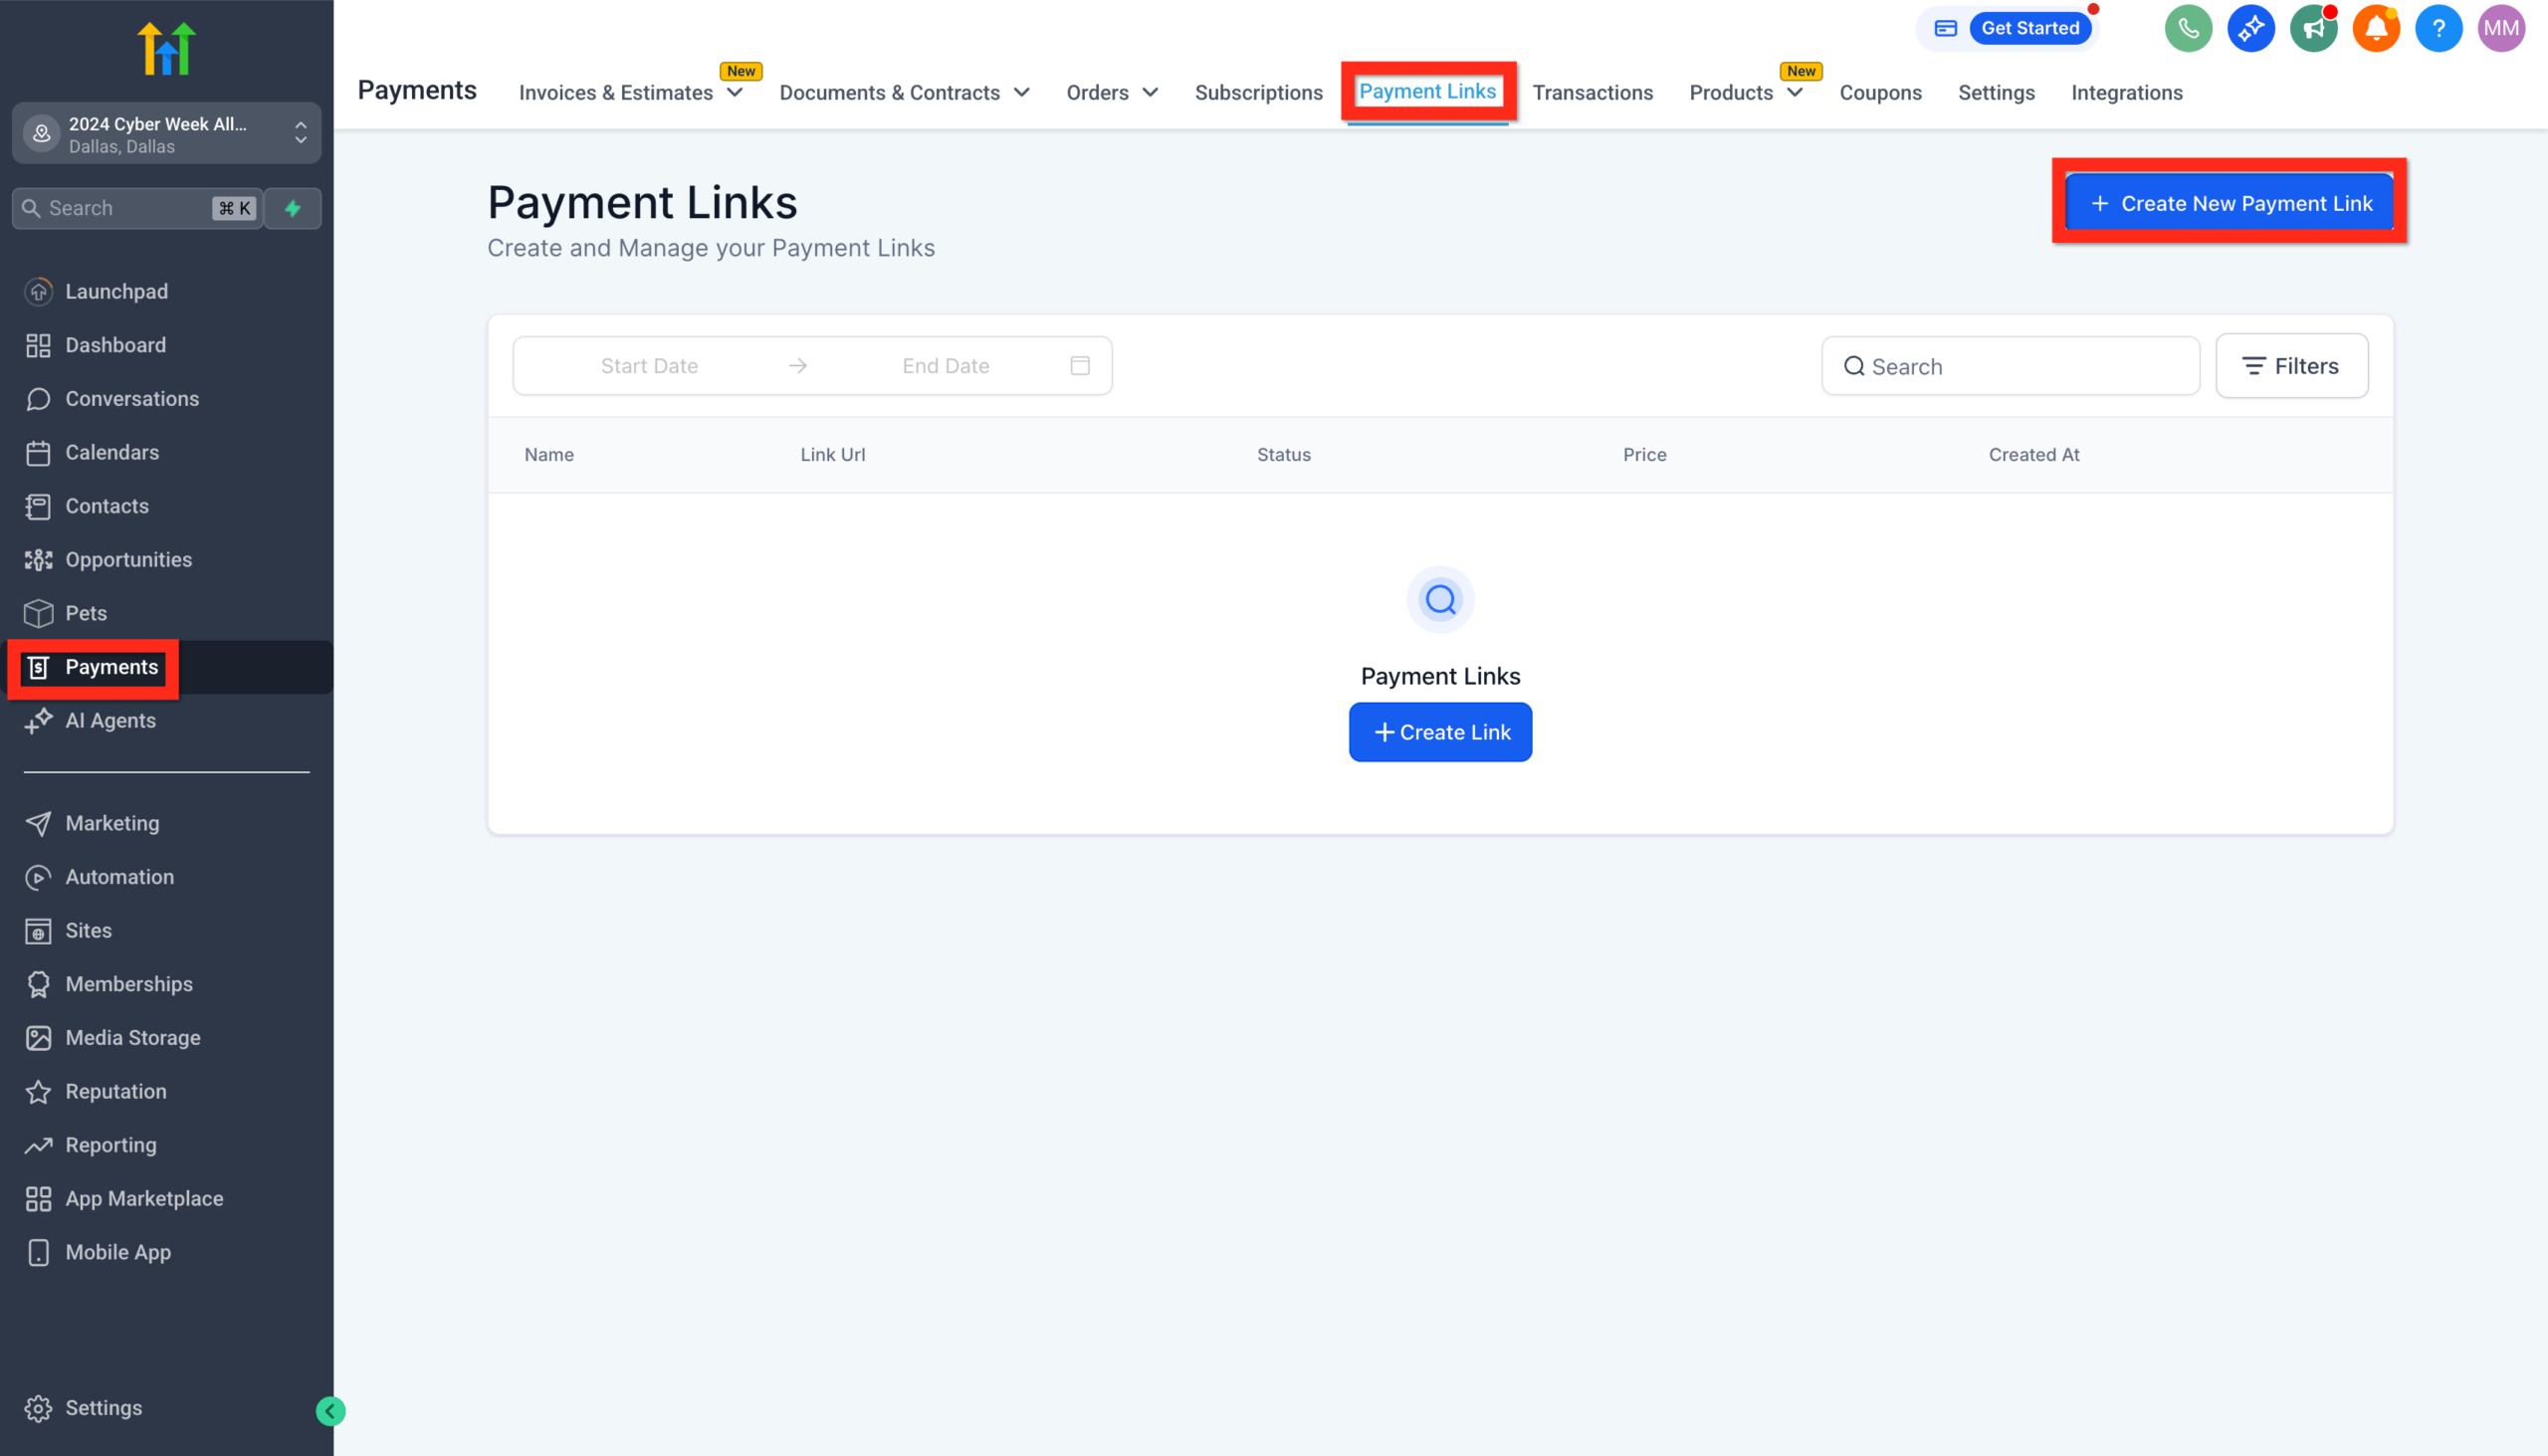
Task: Switch to the Subscriptions tab
Action: click(1258, 92)
